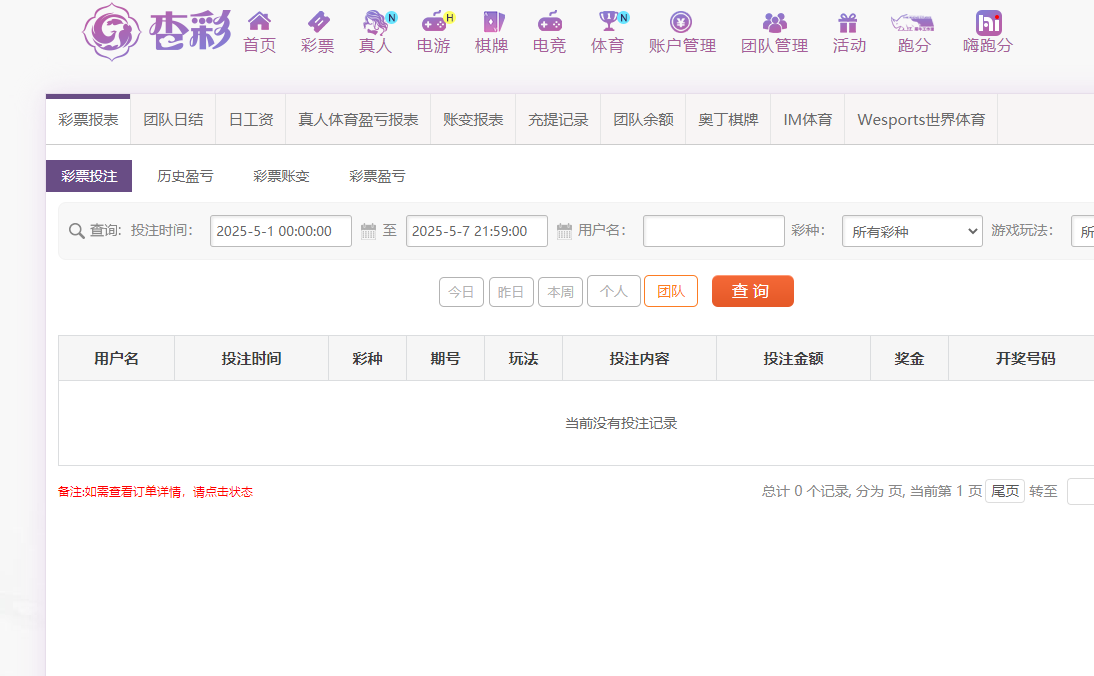The image size is (1094, 676).
Task: Click the 活动 gift box icon
Action: click(849, 22)
